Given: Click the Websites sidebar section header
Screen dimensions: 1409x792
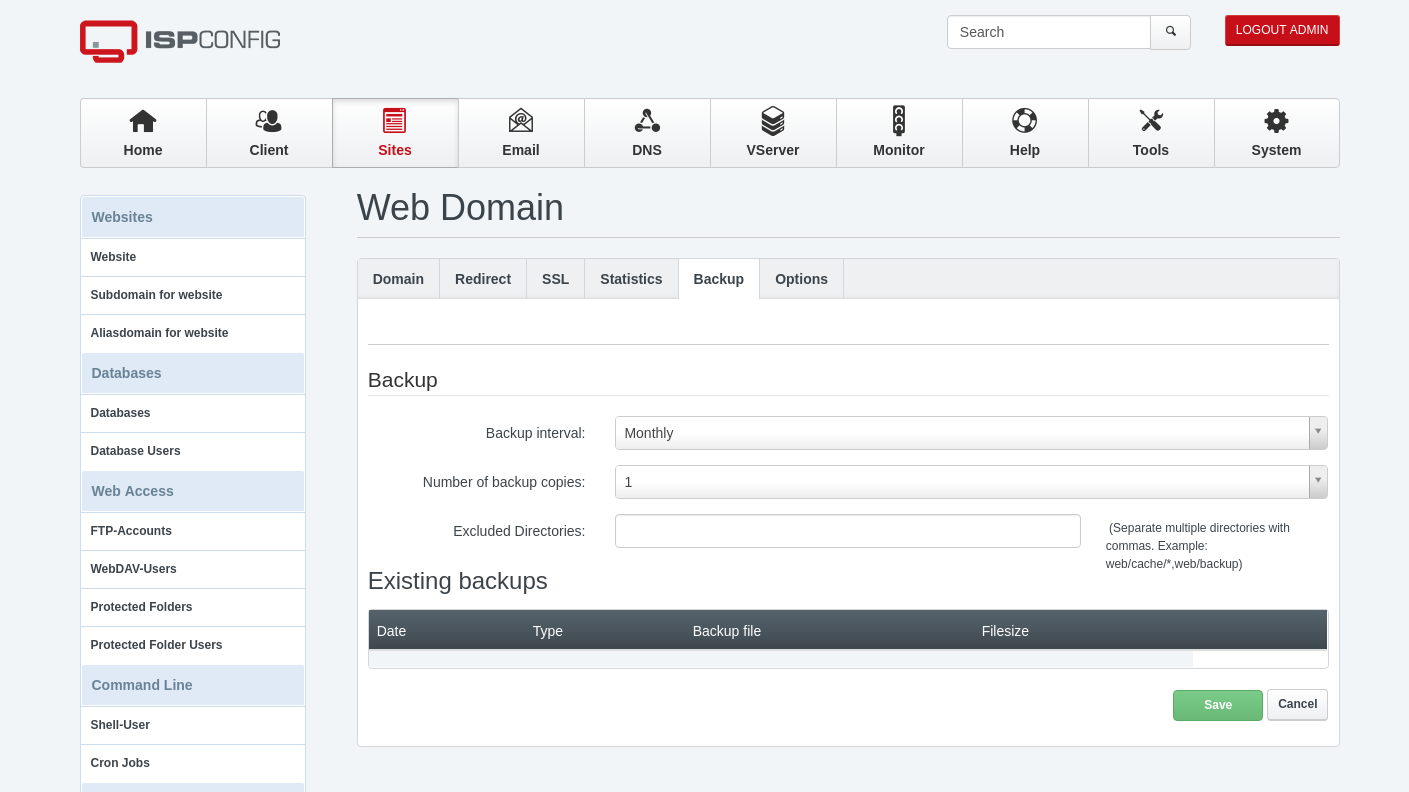Looking at the screenshot, I should [x=193, y=217].
